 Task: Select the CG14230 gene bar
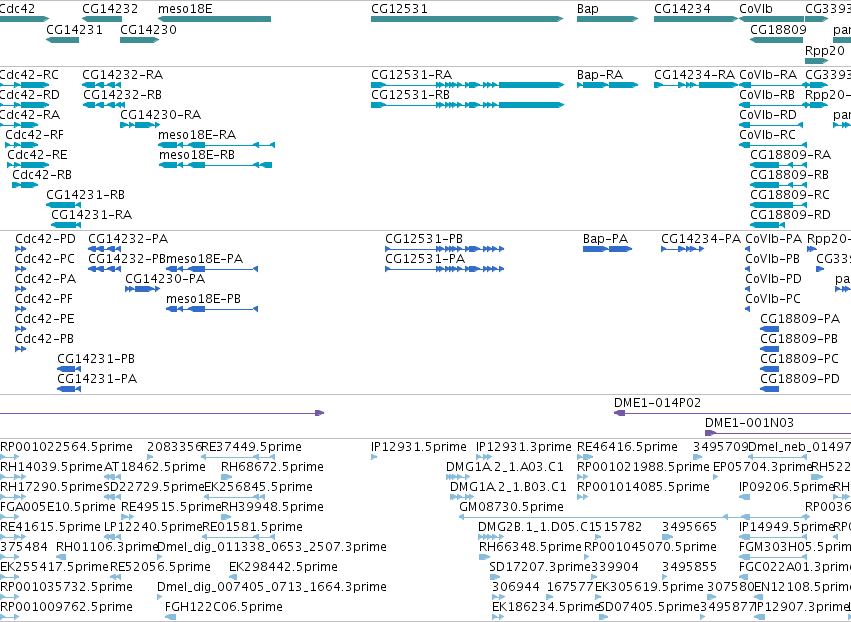click(139, 40)
